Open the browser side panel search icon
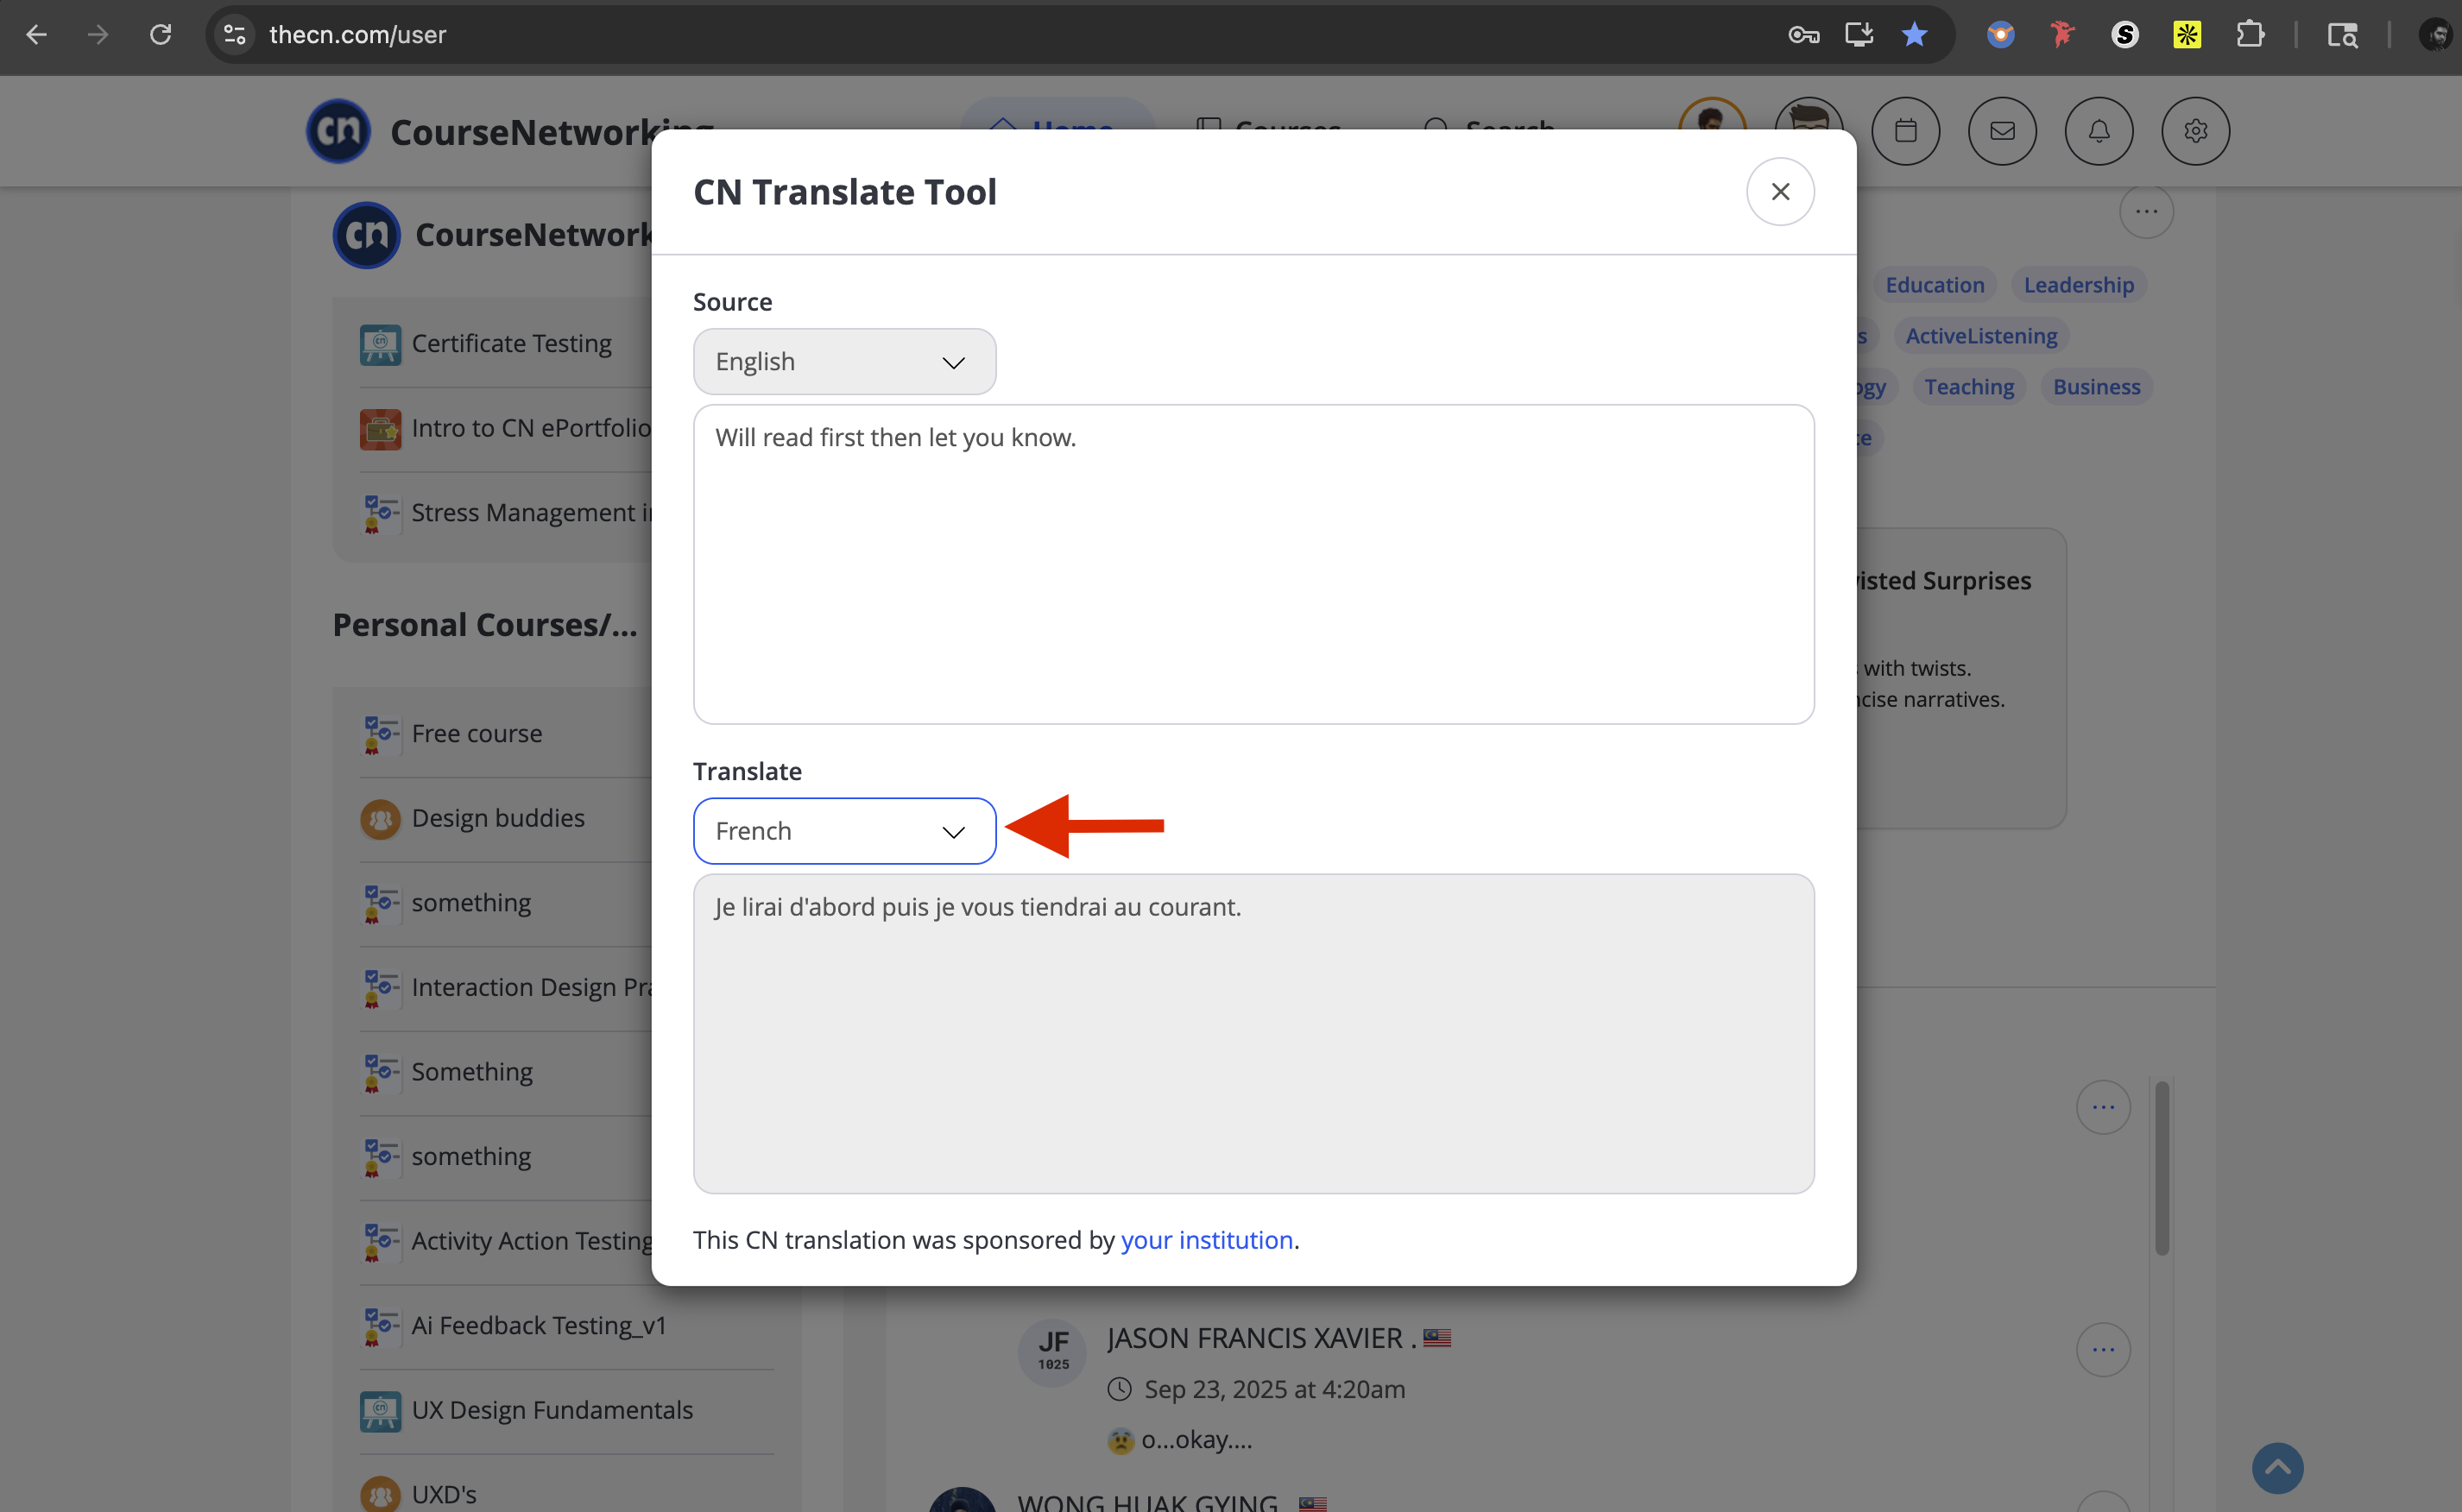Viewport: 2462px width, 1512px height. coord(2342,35)
